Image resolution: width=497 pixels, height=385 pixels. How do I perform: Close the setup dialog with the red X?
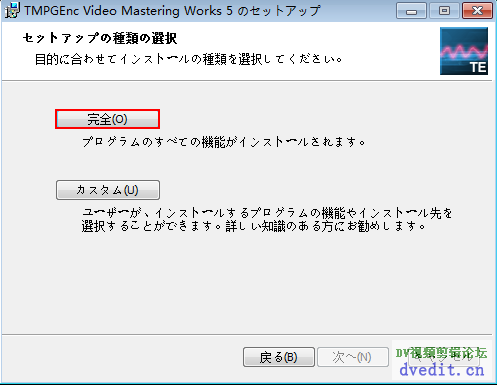(x=477, y=11)
